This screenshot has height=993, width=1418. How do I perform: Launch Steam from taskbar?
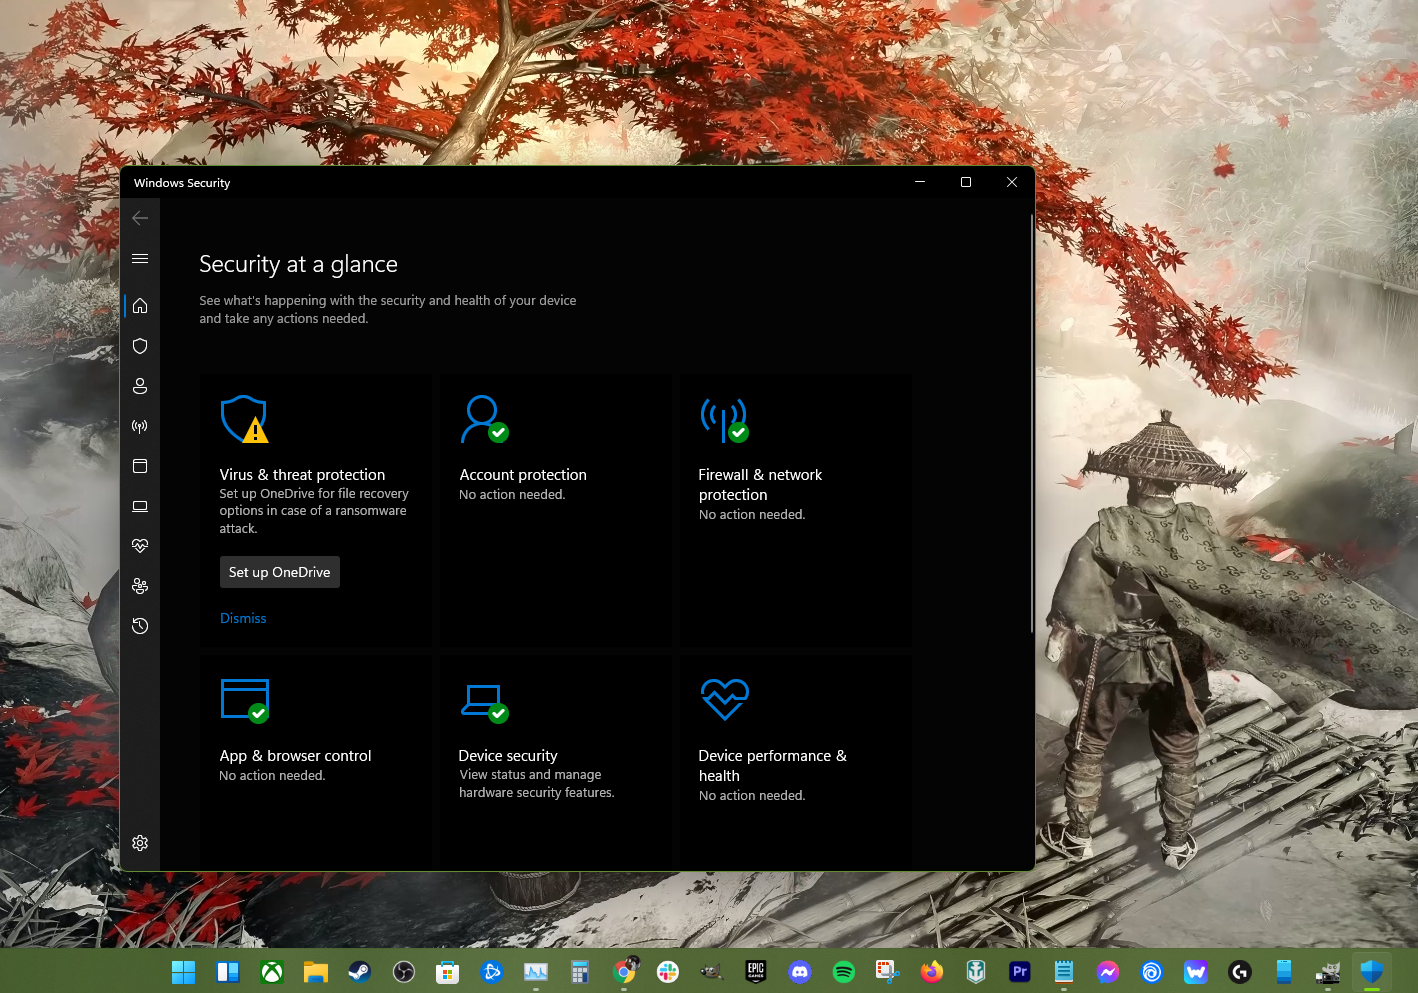tap(360, 971)
